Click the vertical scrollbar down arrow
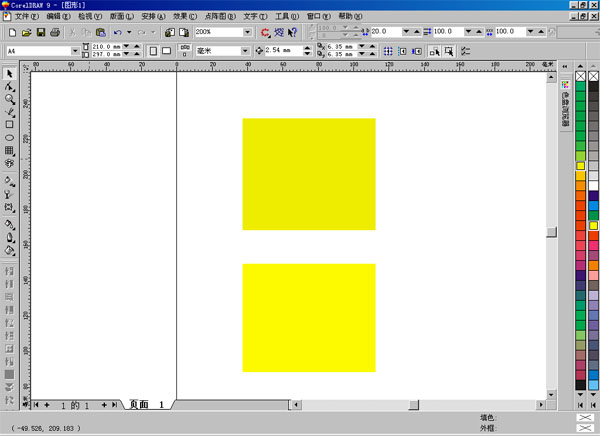The height and width of the screenshot is (436, 600). pos(551,395)
